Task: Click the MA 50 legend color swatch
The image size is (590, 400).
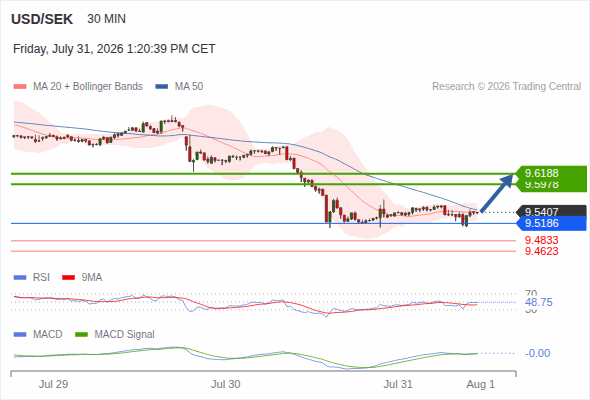Action: tap(162, 87)
